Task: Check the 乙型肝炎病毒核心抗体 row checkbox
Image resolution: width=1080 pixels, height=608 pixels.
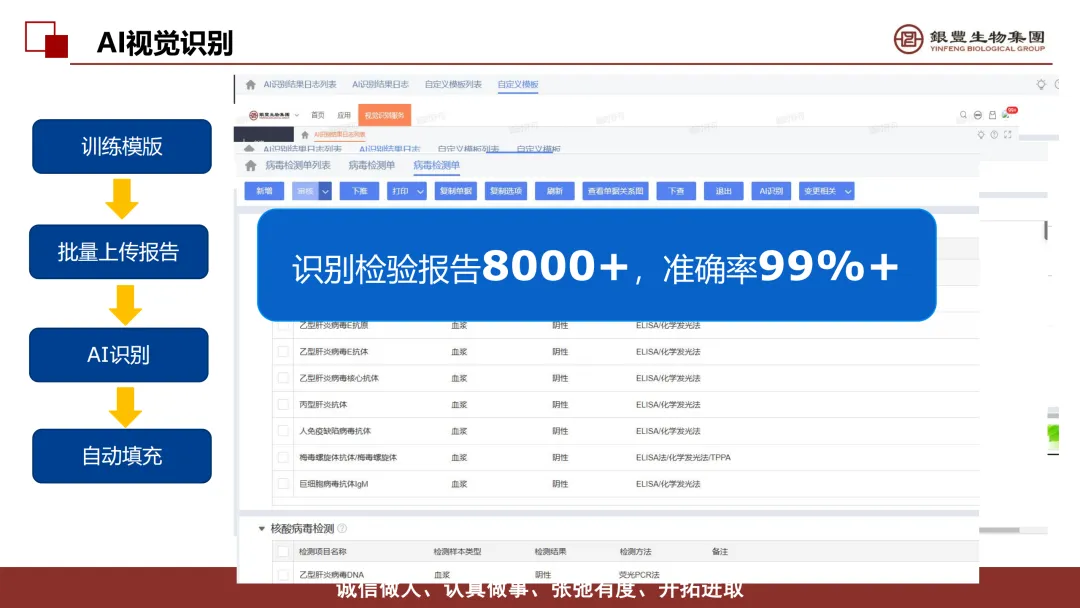Action: click(x=283, y=378)
